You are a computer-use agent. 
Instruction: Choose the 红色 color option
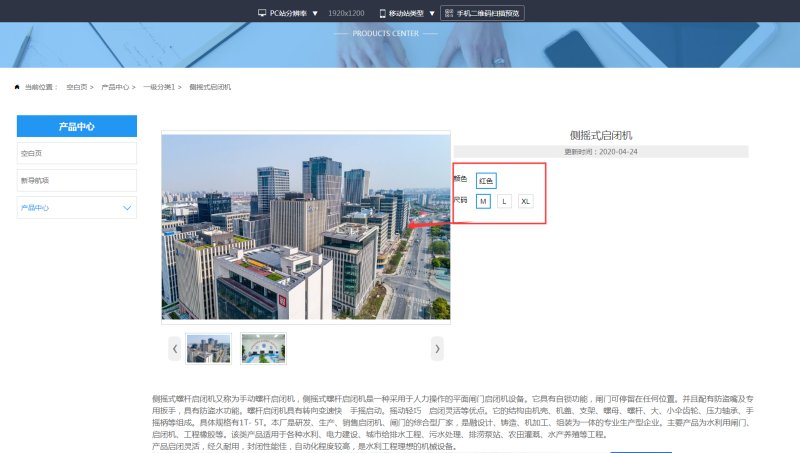pyautogui.click(x=486, y=181)
